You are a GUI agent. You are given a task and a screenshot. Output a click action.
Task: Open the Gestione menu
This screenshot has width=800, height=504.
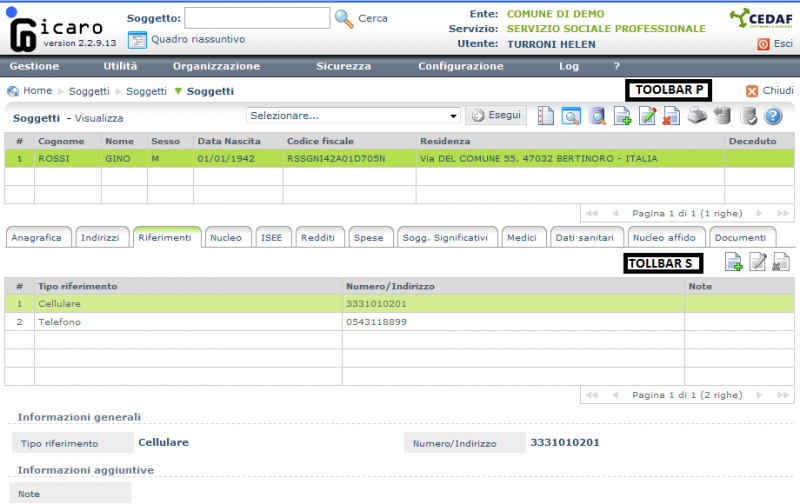click(x=34, y=66)
